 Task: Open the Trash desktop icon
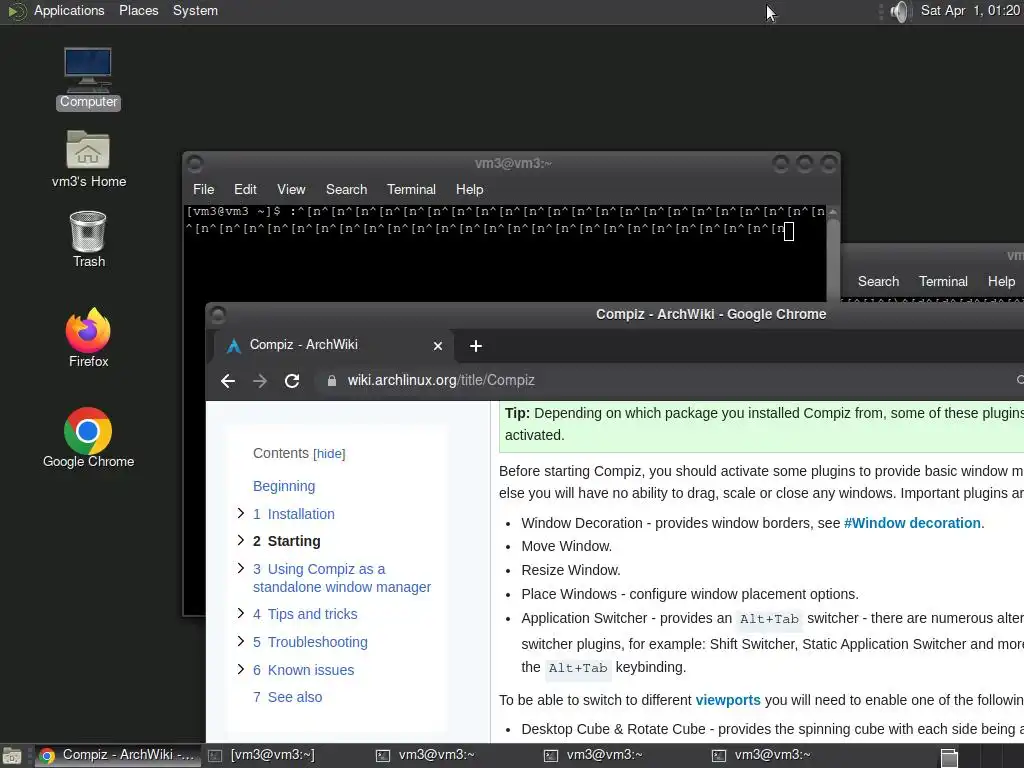pyautogui.click(x=88, y=239)
